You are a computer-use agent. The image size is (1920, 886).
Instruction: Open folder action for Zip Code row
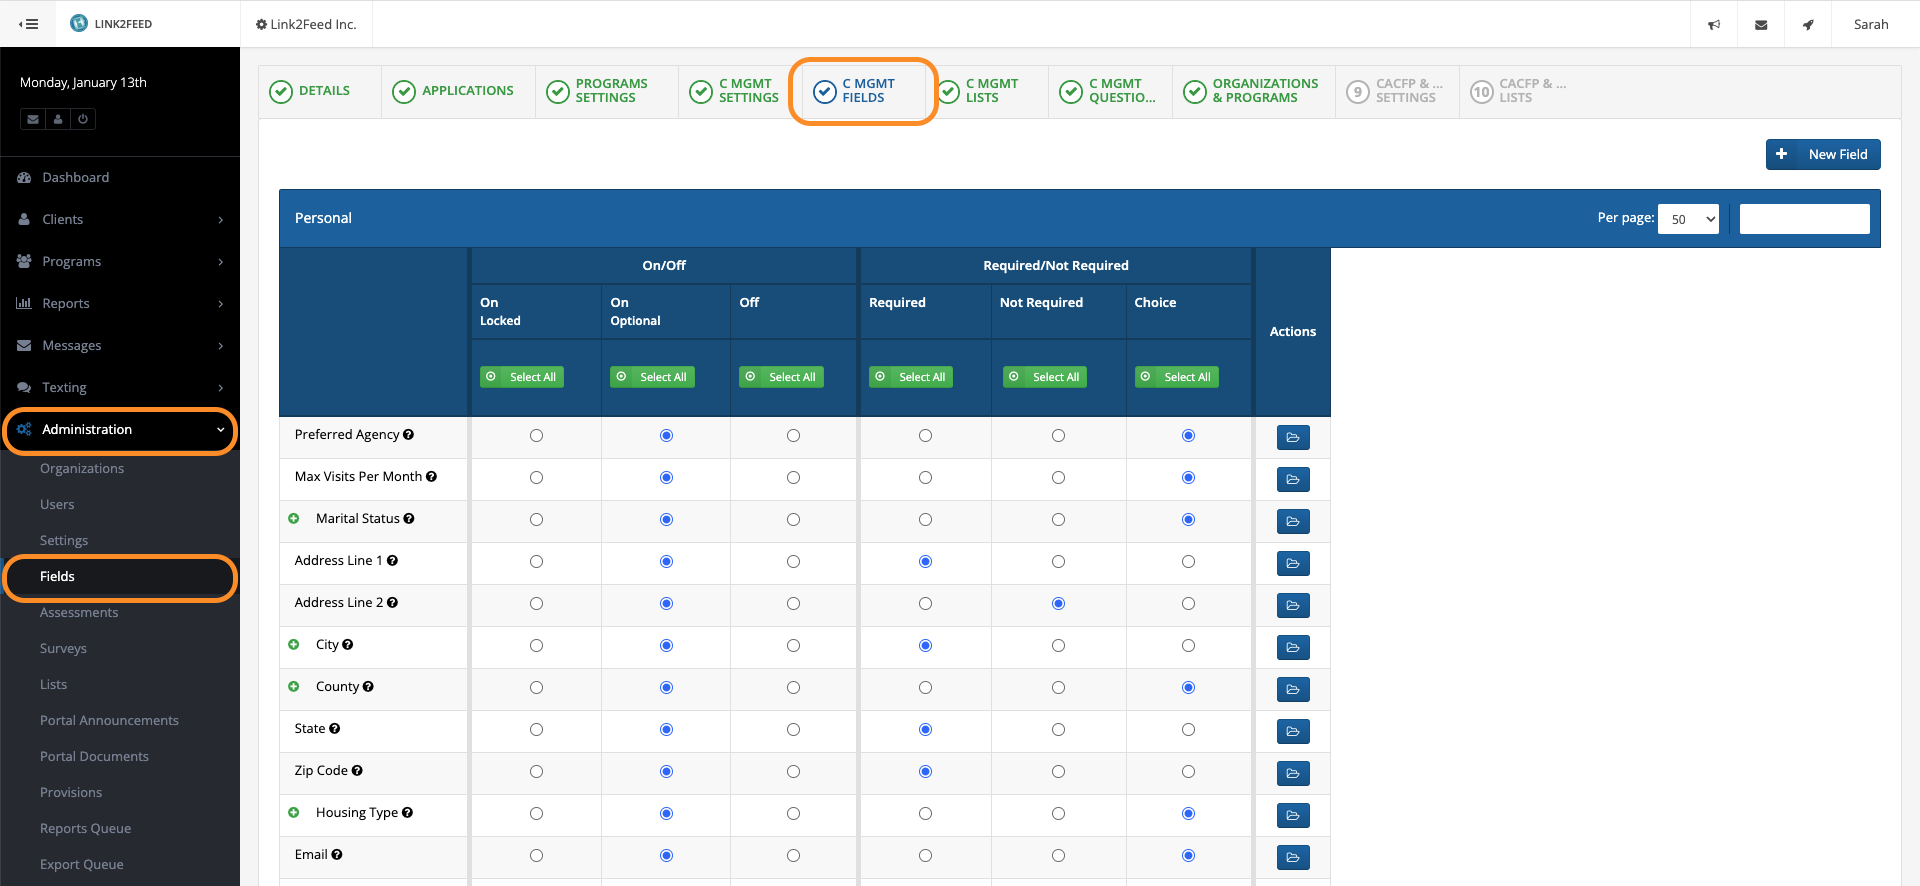pyautogui.click(x=1292, y=773)
